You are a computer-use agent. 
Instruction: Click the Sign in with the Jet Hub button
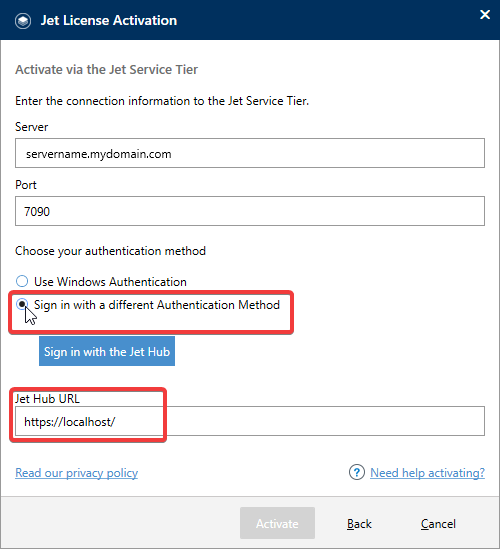[x=107, y=351]
